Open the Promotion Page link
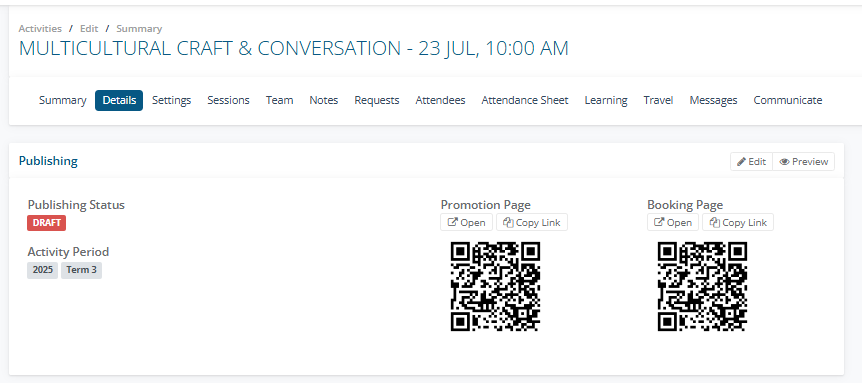 467,223
